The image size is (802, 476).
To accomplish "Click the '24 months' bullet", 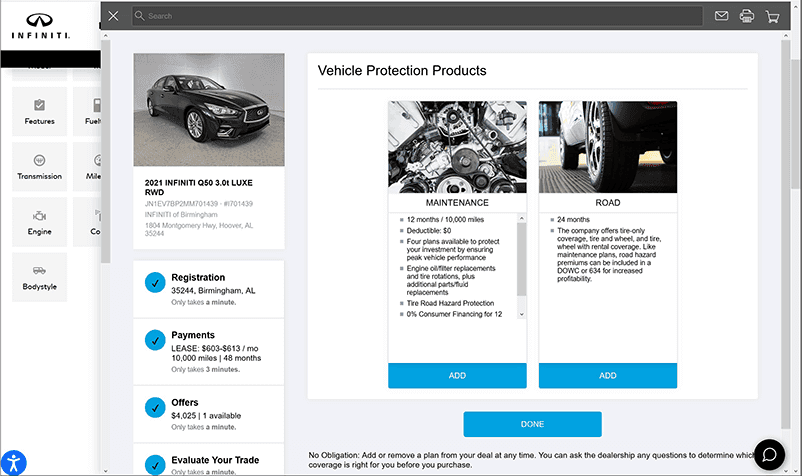I will click(573, 219).
